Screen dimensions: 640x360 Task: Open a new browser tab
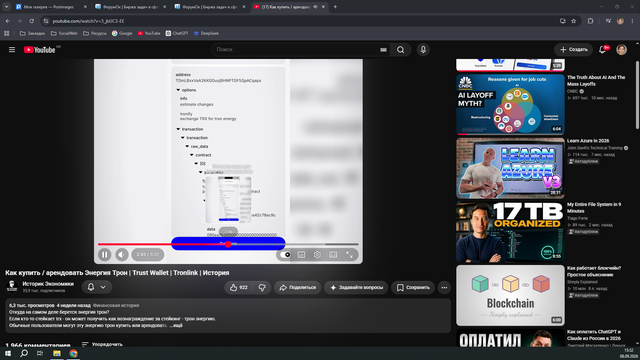tap(335, 7)
